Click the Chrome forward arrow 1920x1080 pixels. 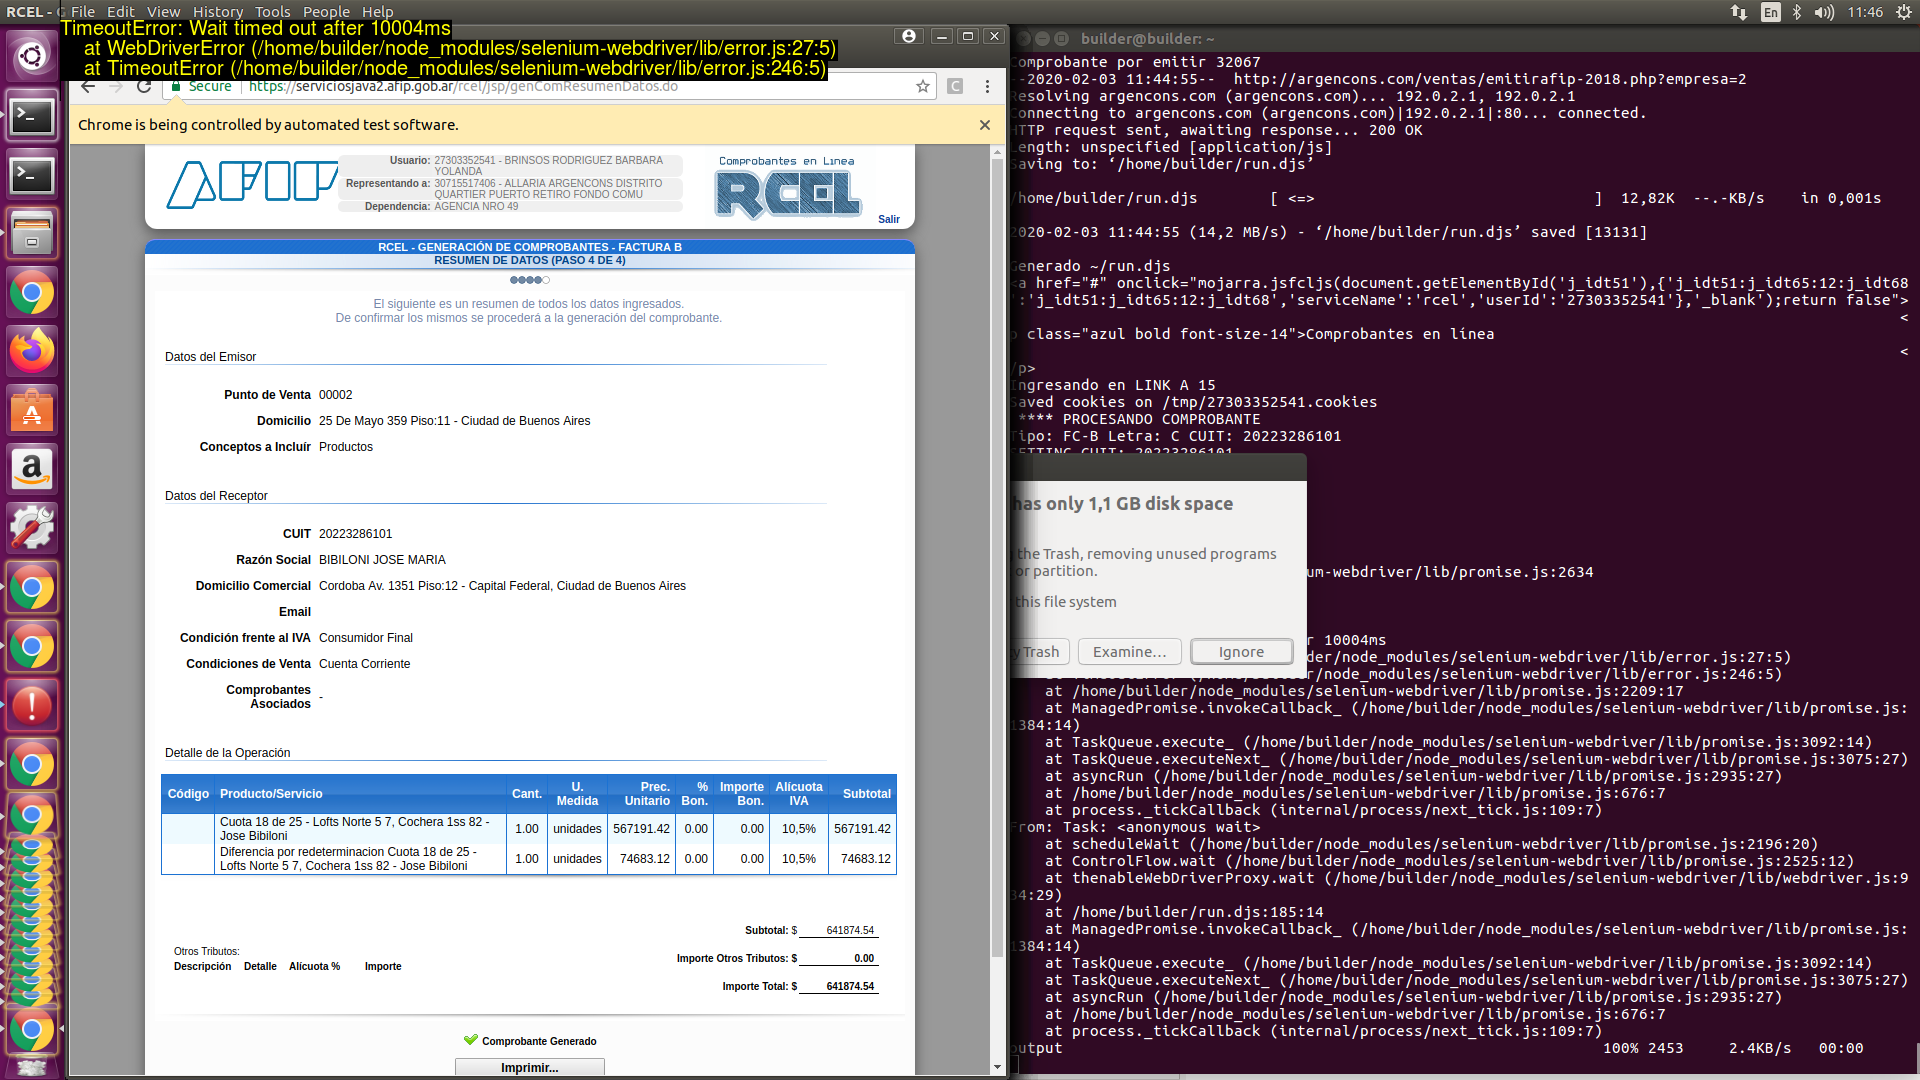(116, 87)
